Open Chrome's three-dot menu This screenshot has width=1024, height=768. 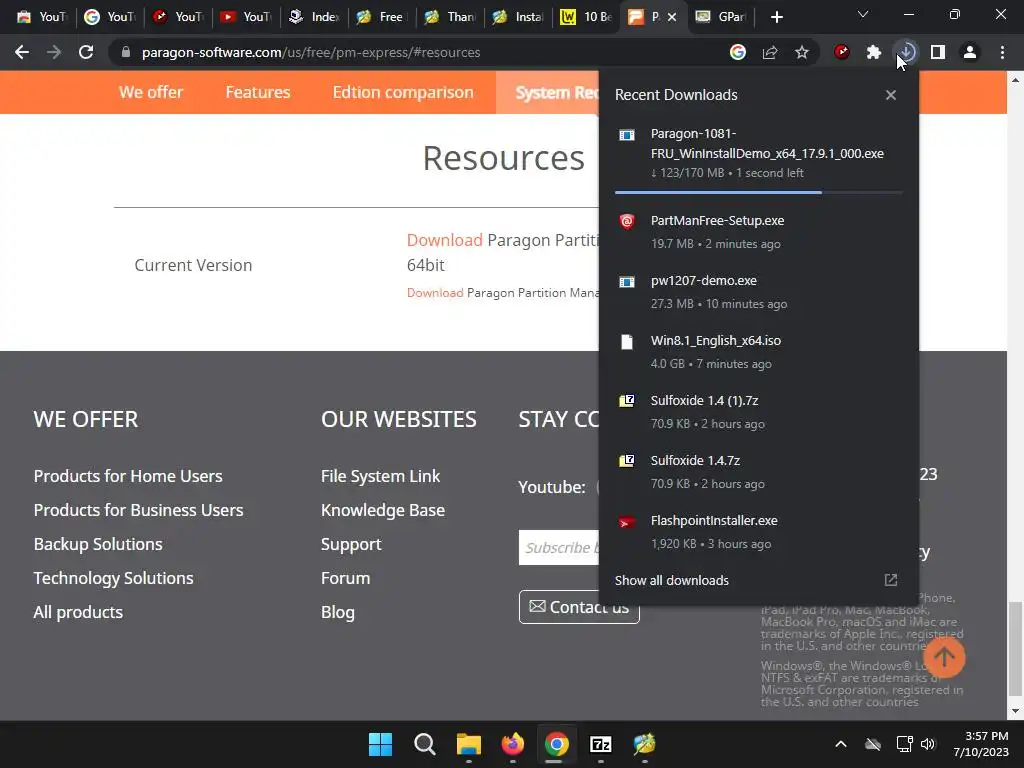click(x=1002, y=52)
